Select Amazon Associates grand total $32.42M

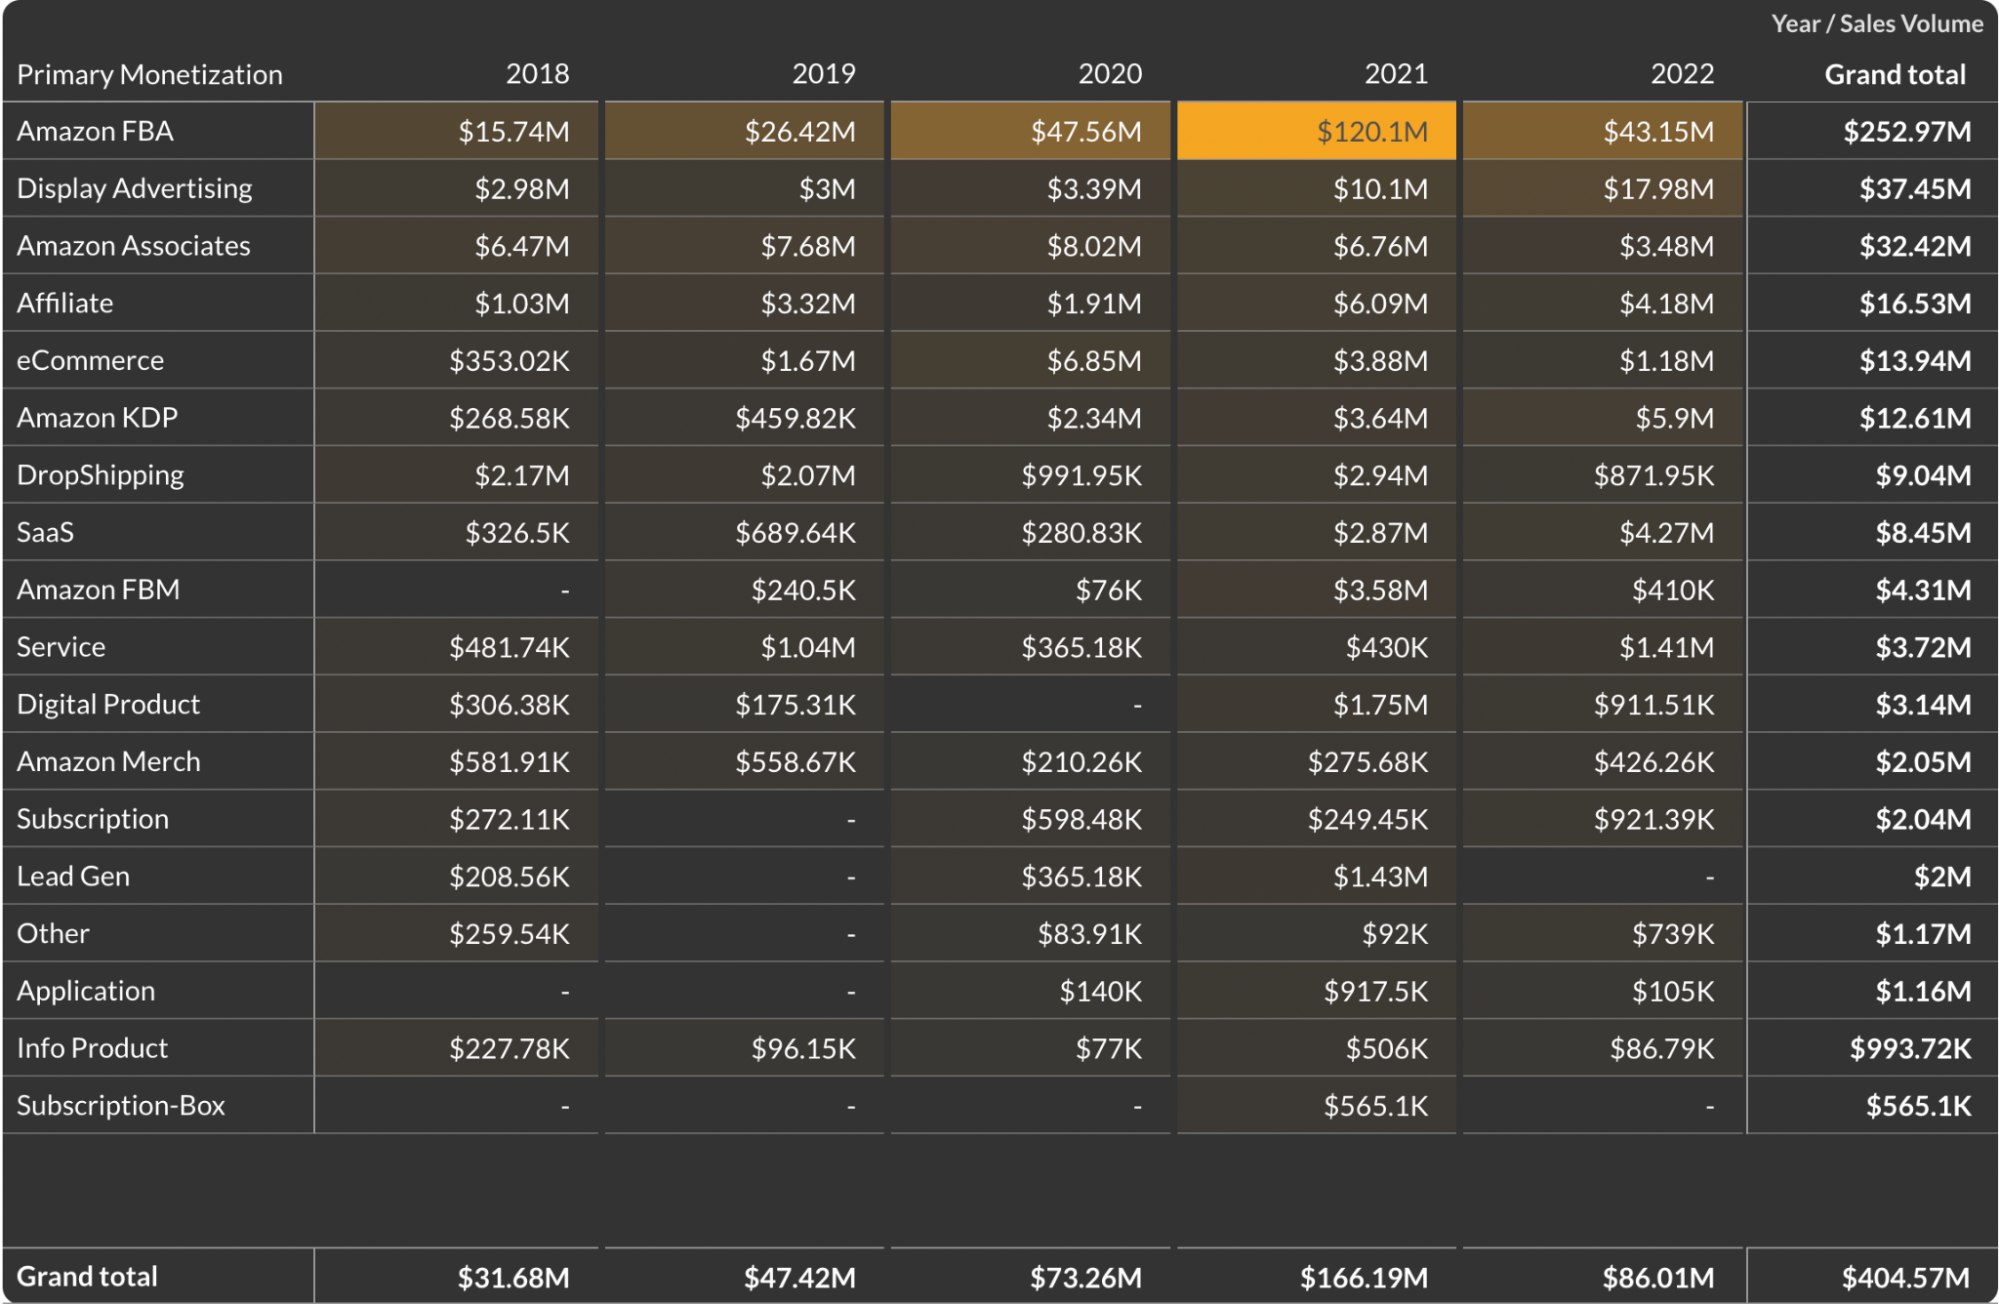[x=1914, y=247]
